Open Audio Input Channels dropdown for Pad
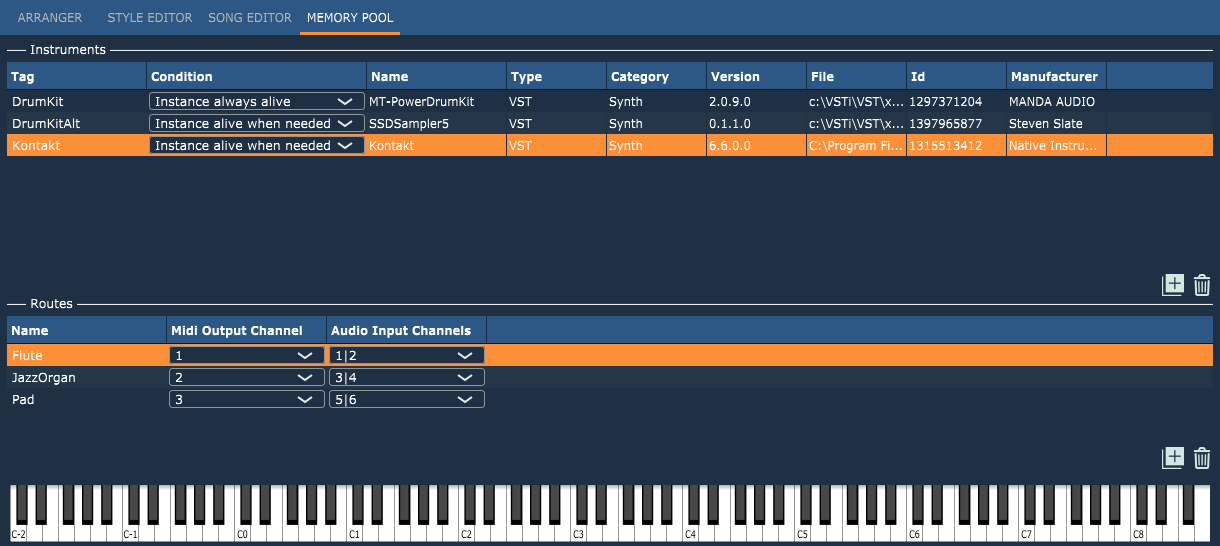The height and width of the screenshot is (546, 1220). pos(407,399)
